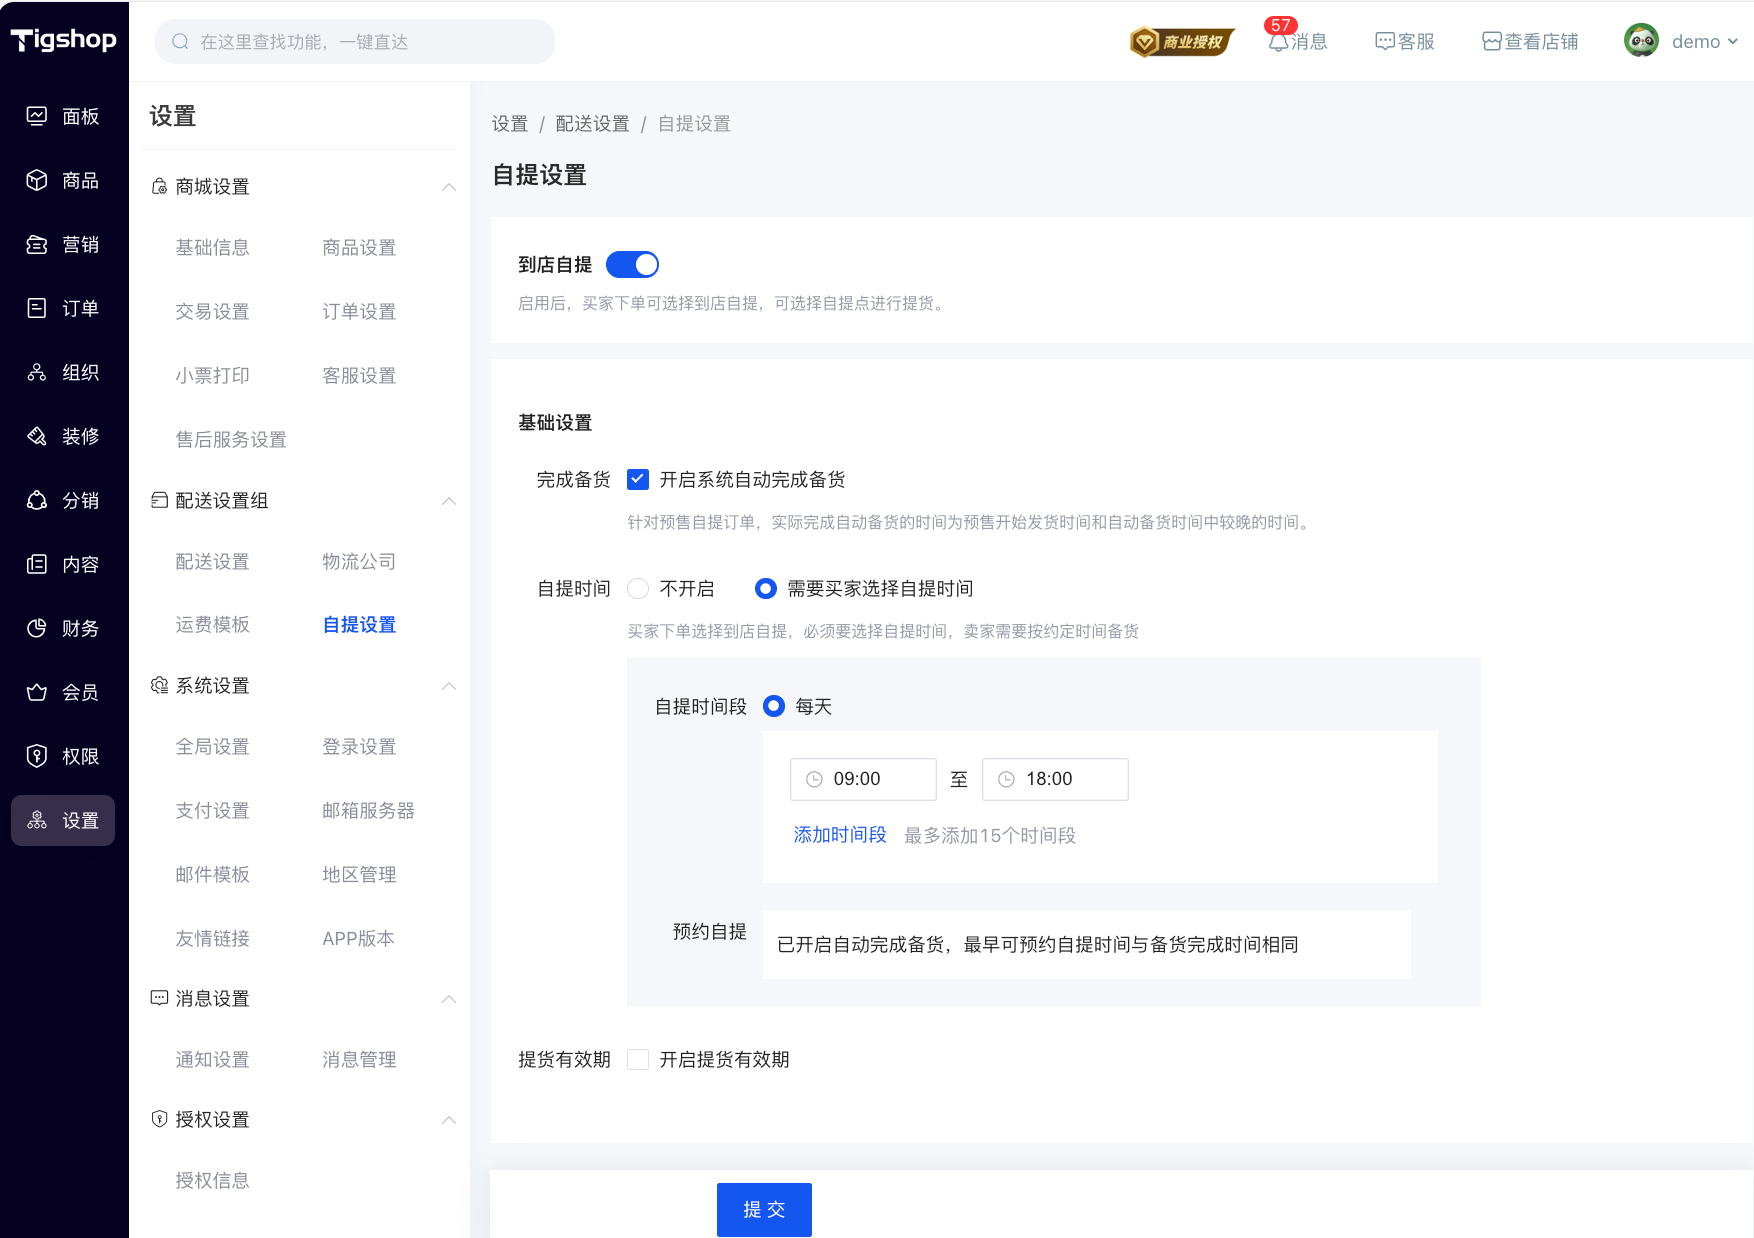Click the 09:00 start time field
Screen dimensions: 1754x1238
[863, 779]
